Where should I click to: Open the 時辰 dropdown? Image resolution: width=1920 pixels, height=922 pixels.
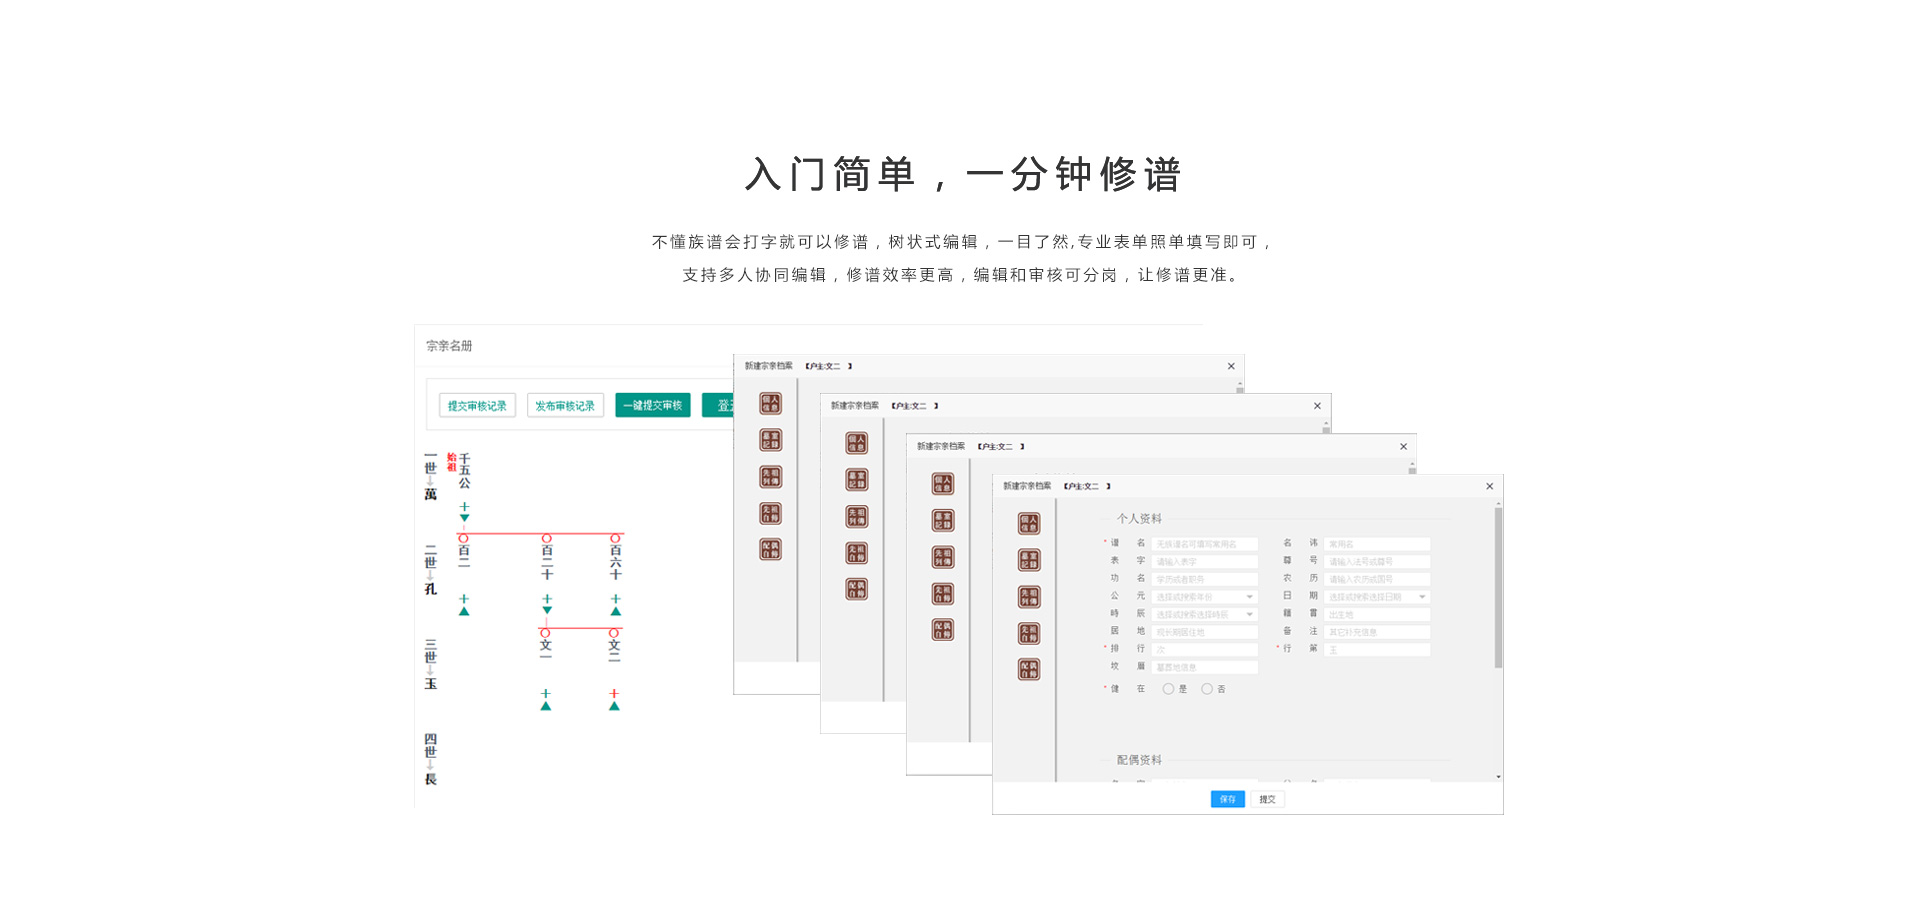click(1249, 614)
